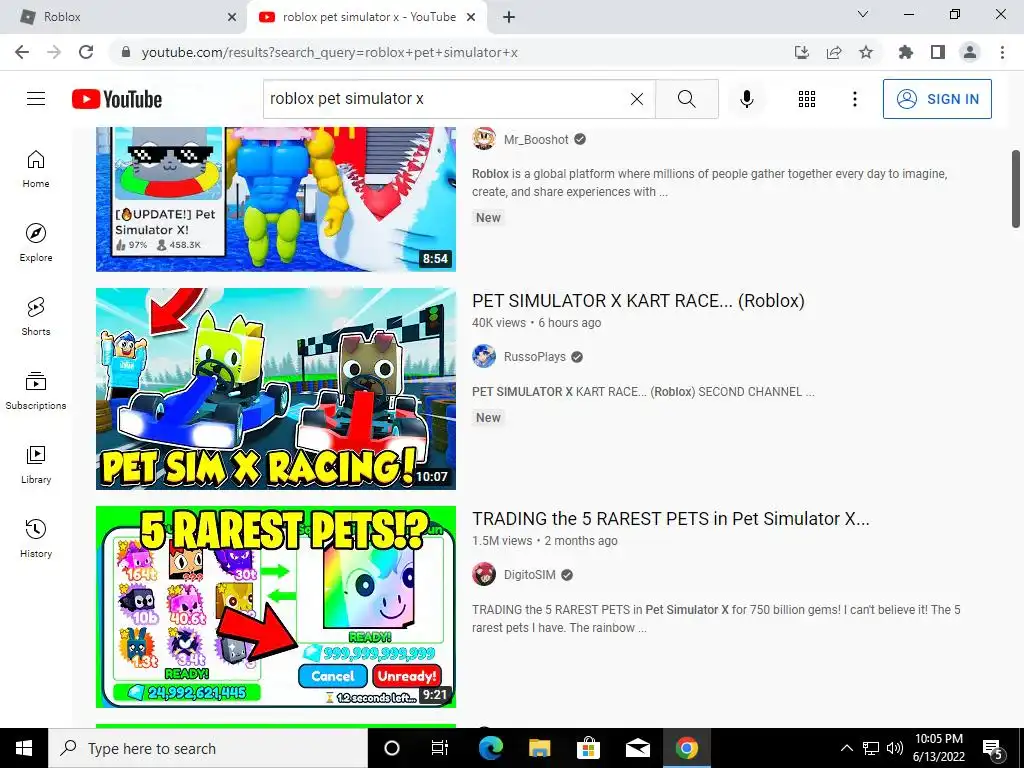Open the PET SIM X RACING thumbnail

[x=276, y=389]
